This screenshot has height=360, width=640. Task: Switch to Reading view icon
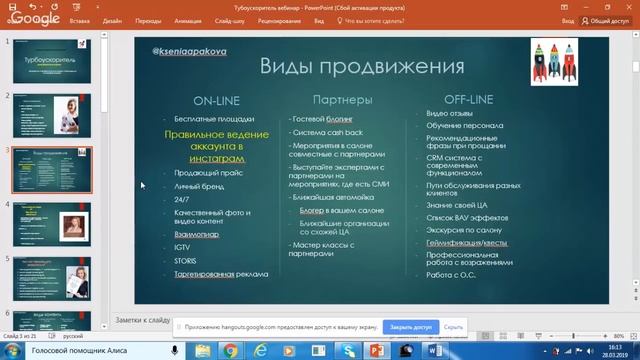[521, 336]
